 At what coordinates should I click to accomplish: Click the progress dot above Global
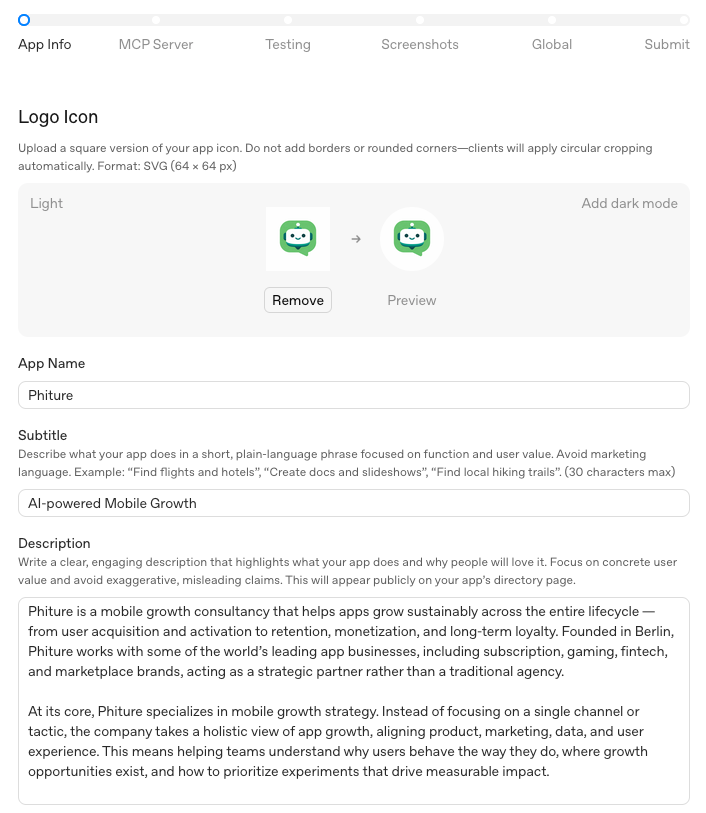(552, 20)
